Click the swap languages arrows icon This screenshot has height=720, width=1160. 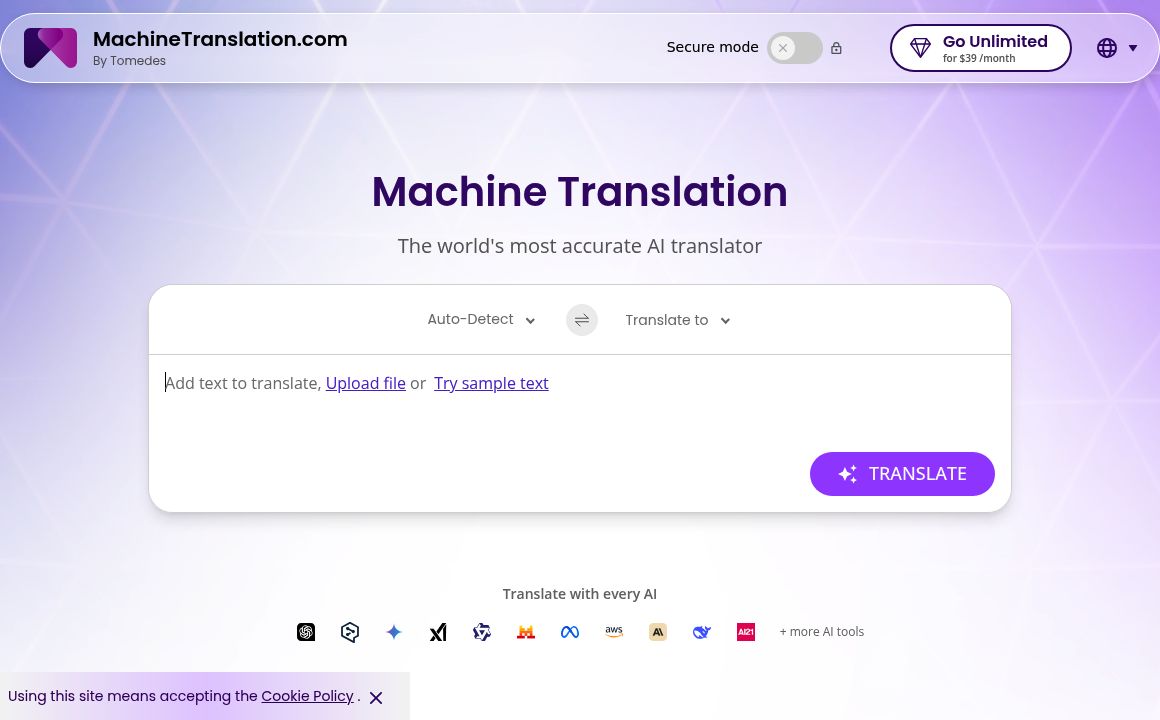click(582, 320)
